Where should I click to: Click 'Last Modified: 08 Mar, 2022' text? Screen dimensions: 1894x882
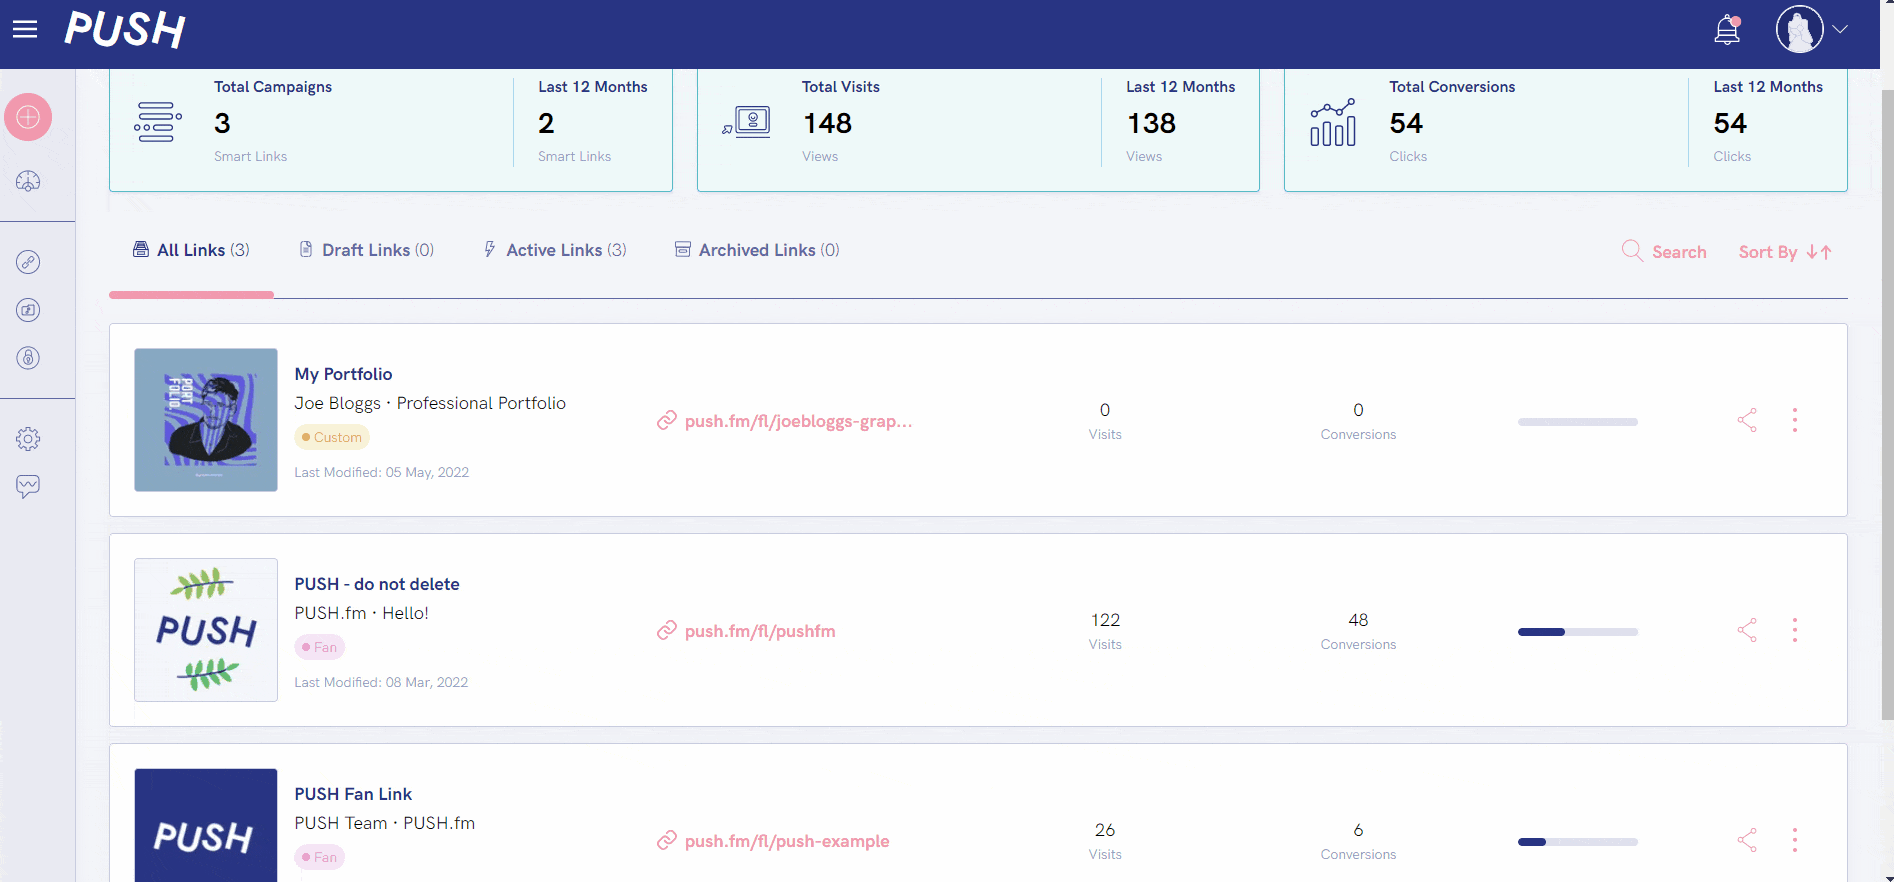pyautogui.click(x=381, y=682)
